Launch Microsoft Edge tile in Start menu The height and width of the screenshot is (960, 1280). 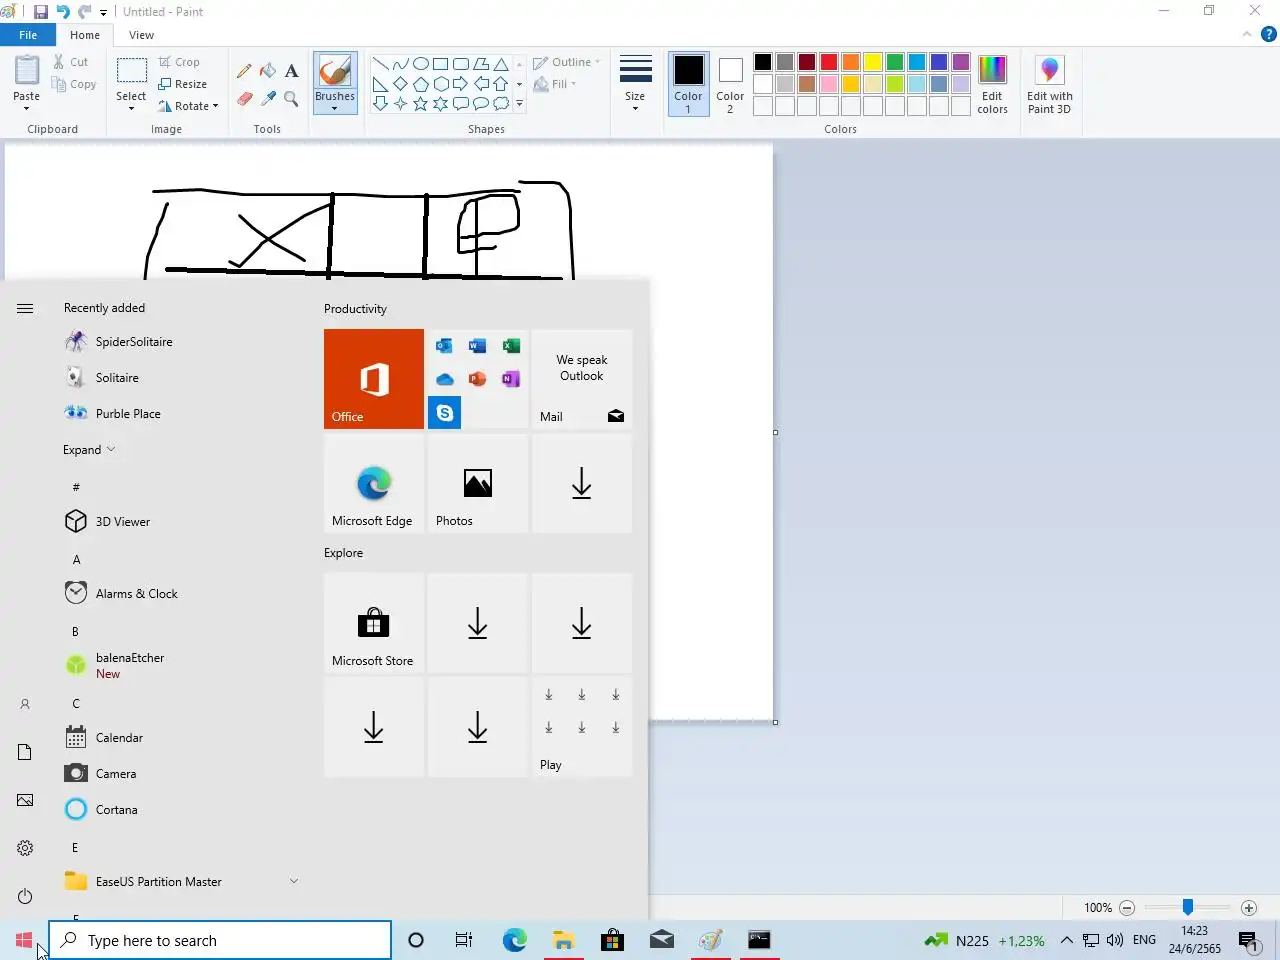click(374, 483)
